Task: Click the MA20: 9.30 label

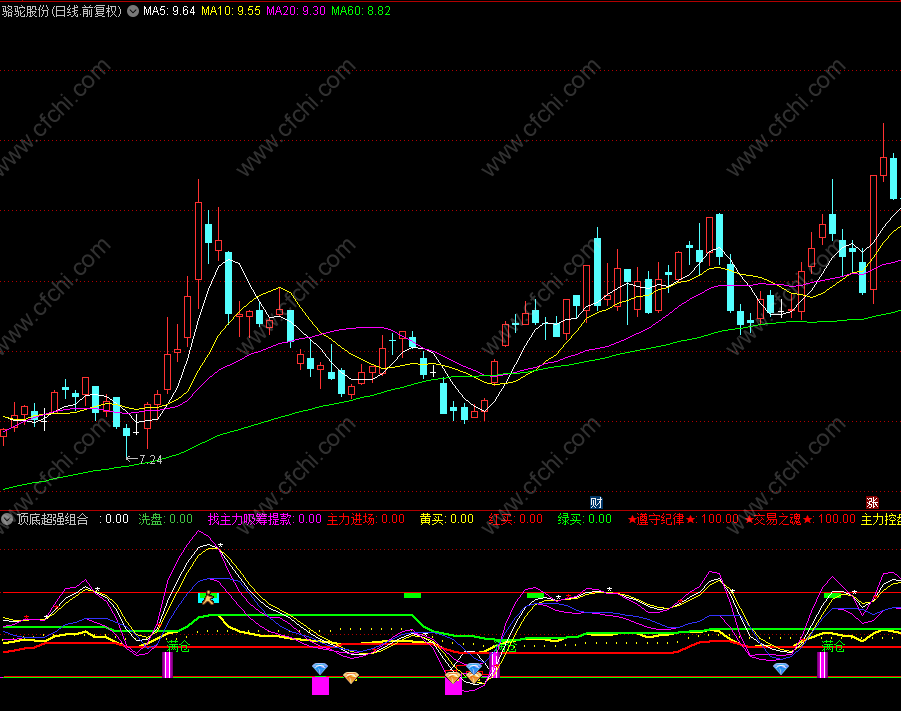Action: pos(296,11)
